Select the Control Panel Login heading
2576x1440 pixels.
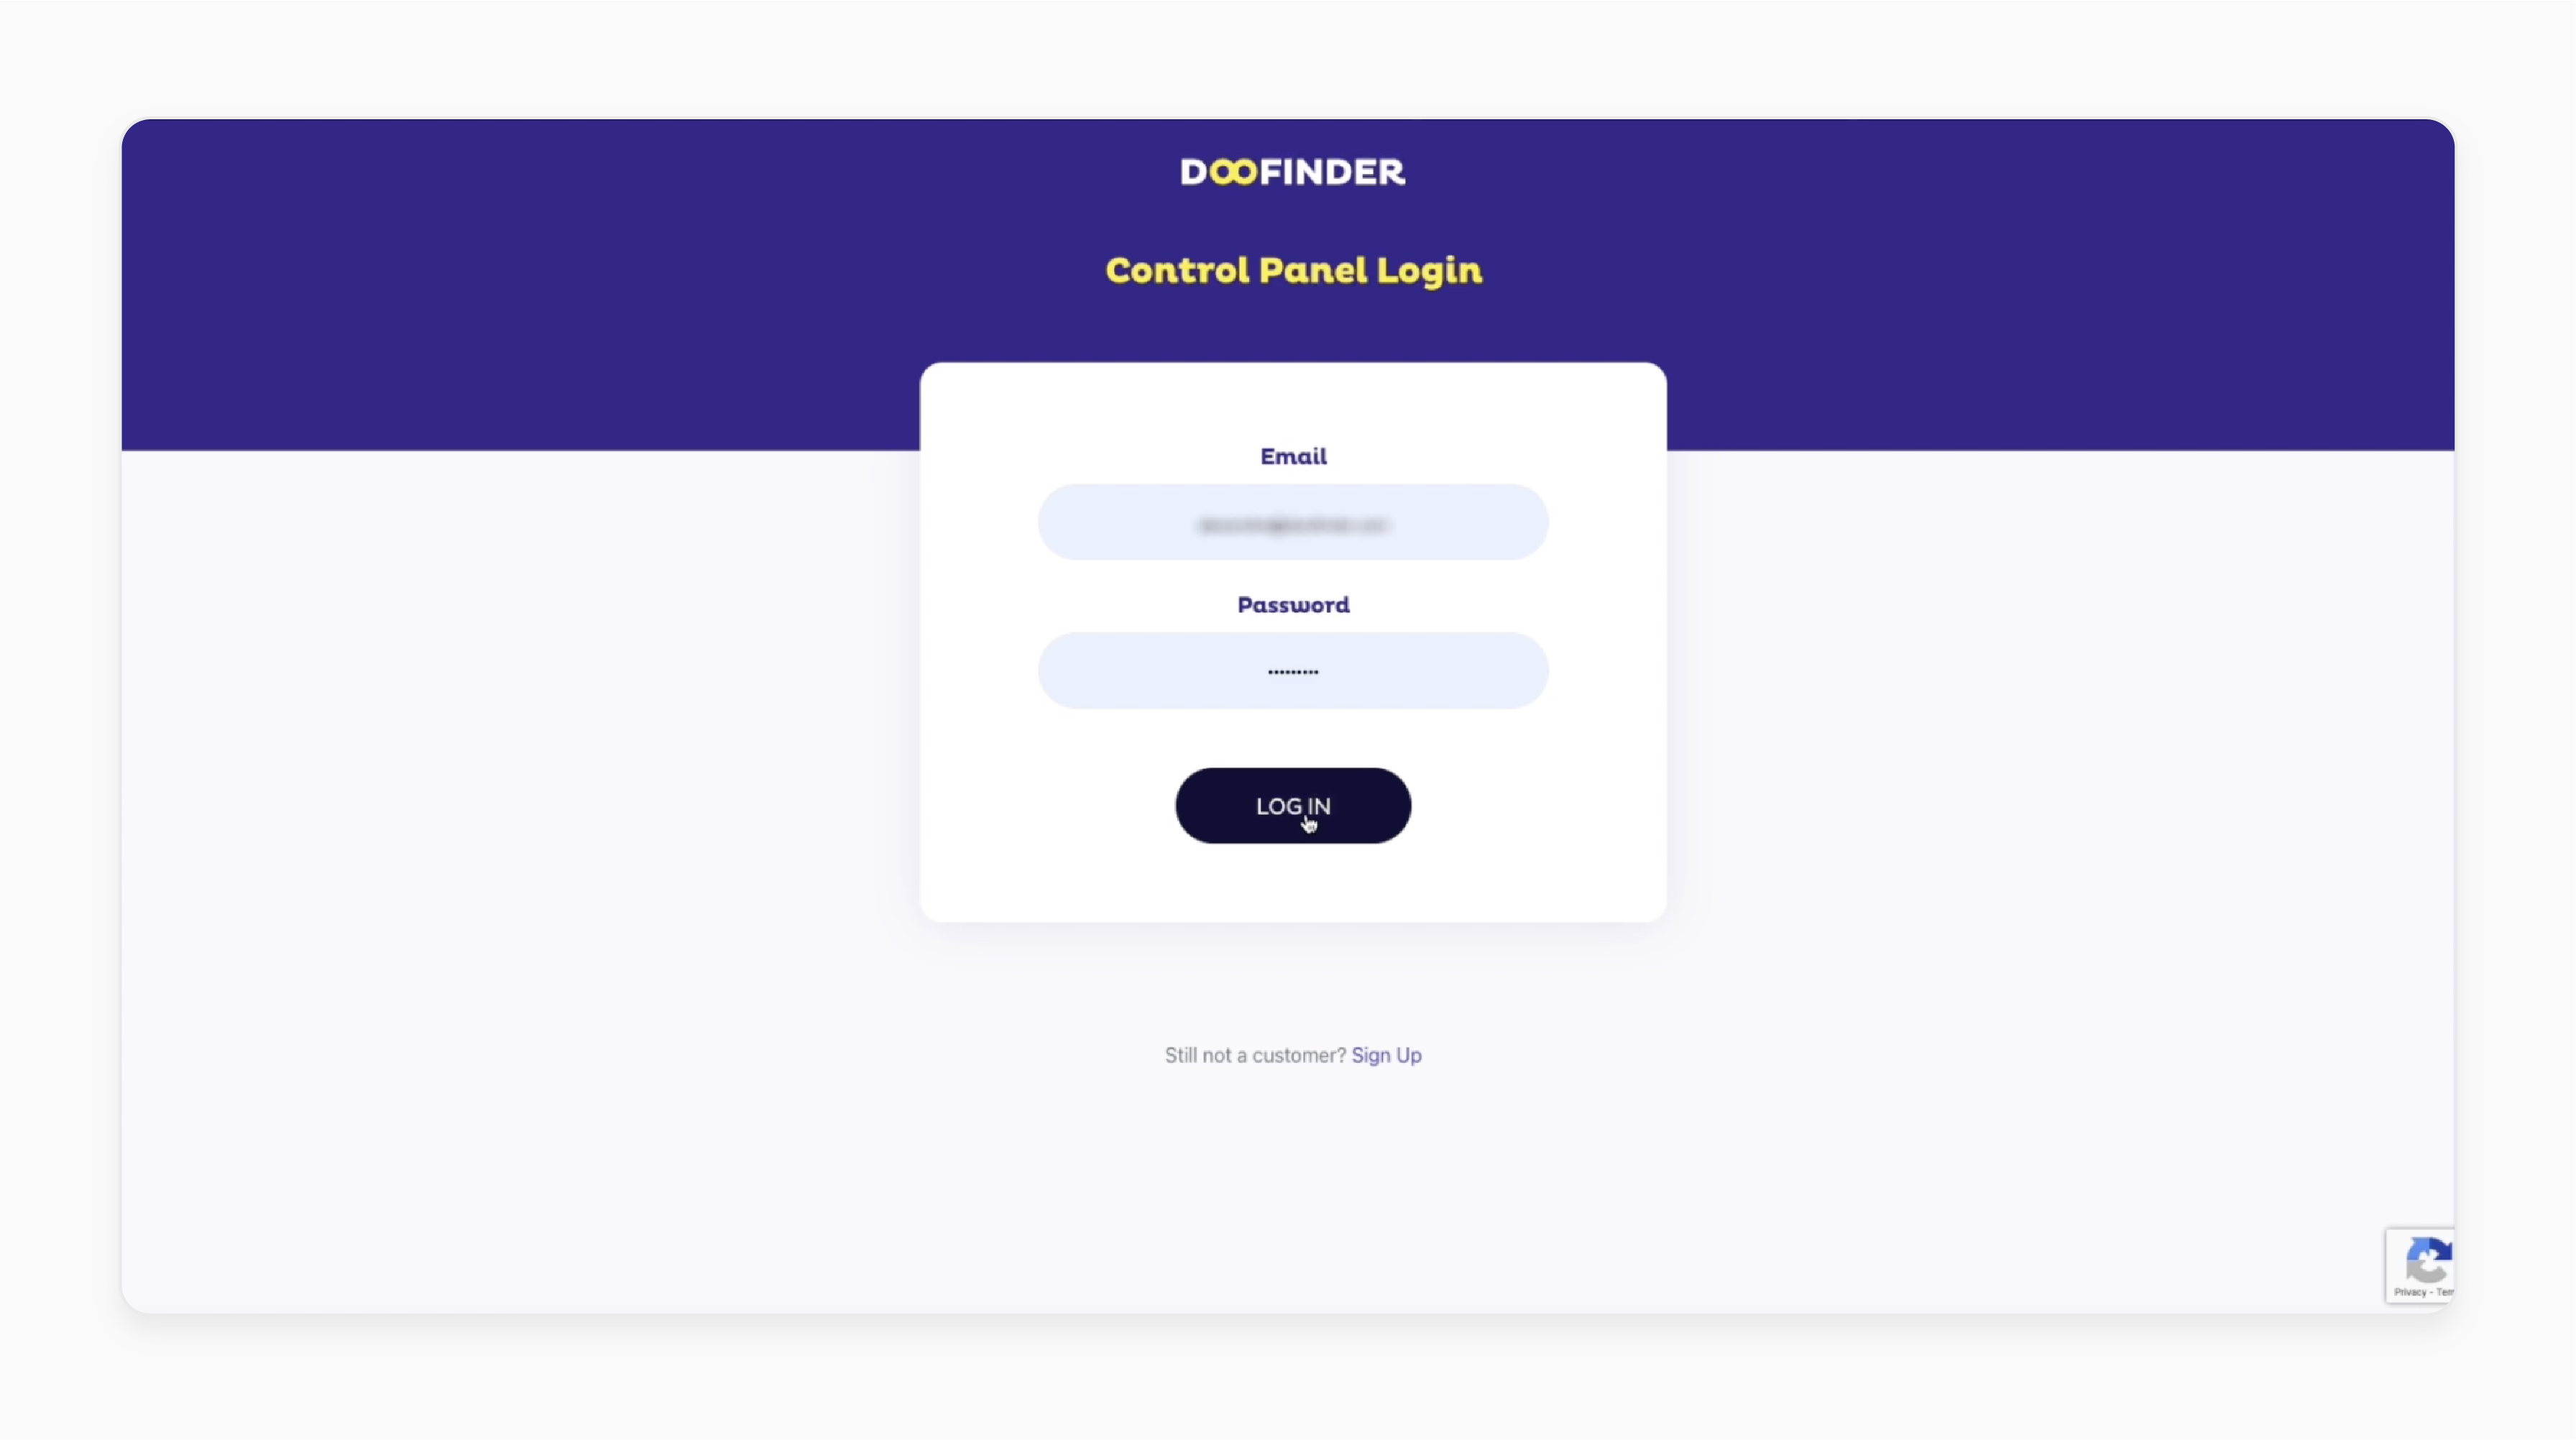[1293, 269]
